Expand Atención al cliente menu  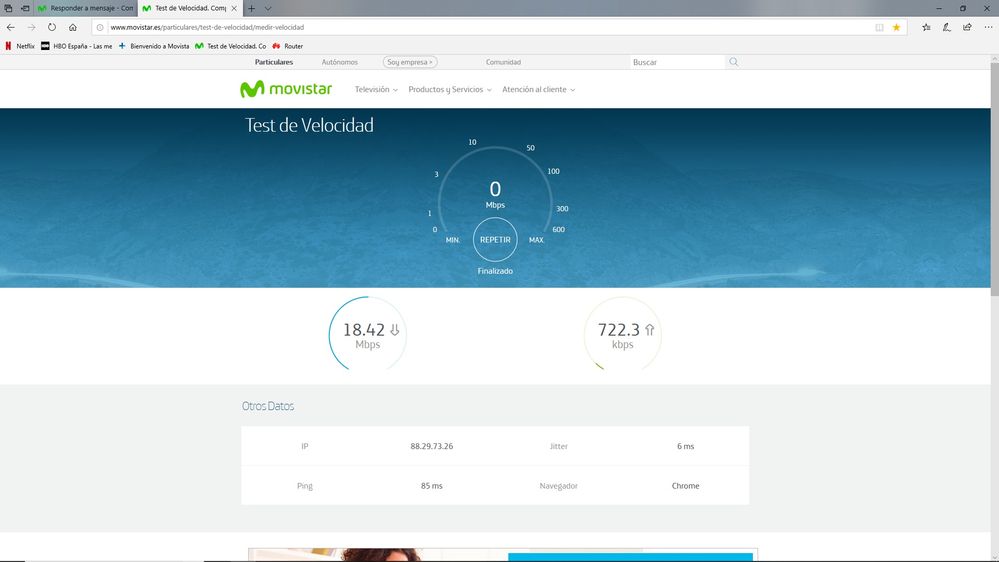(x=538, y=89)
